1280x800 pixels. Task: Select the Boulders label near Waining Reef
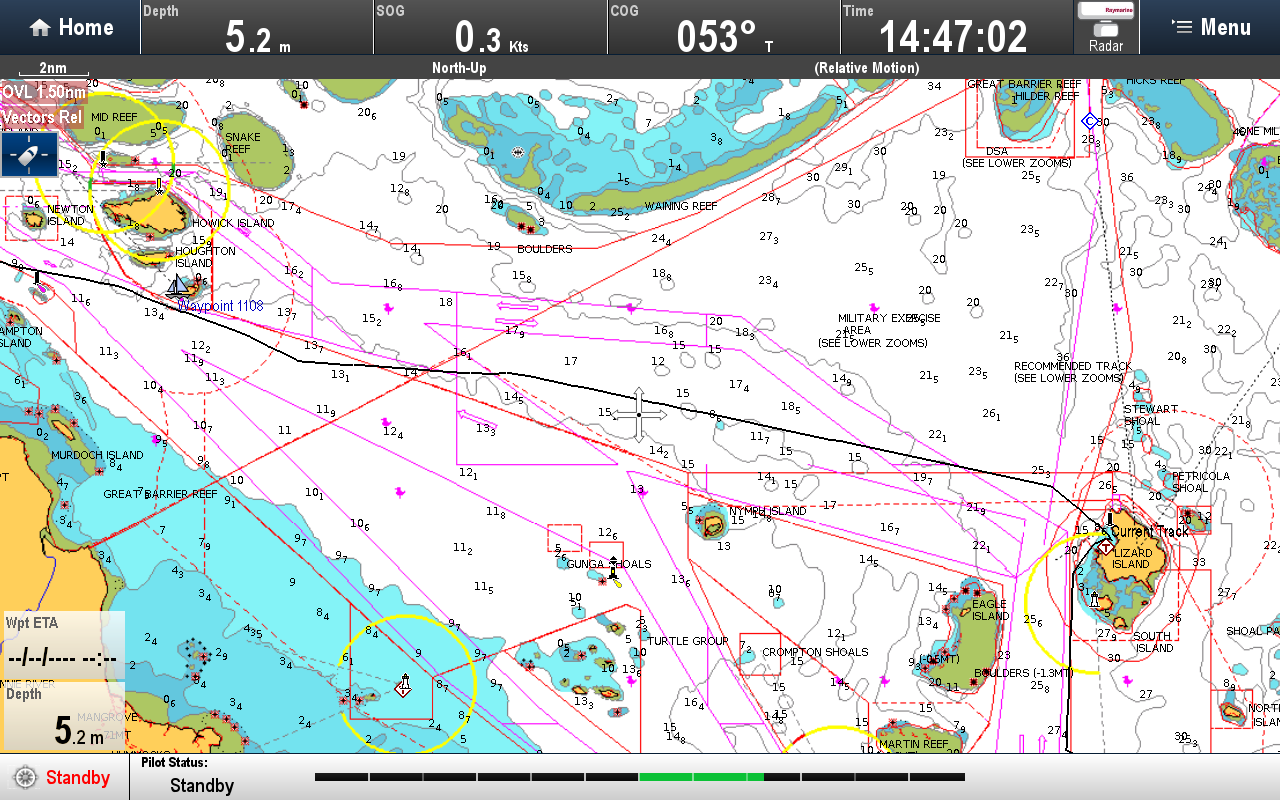pos(545,249)
